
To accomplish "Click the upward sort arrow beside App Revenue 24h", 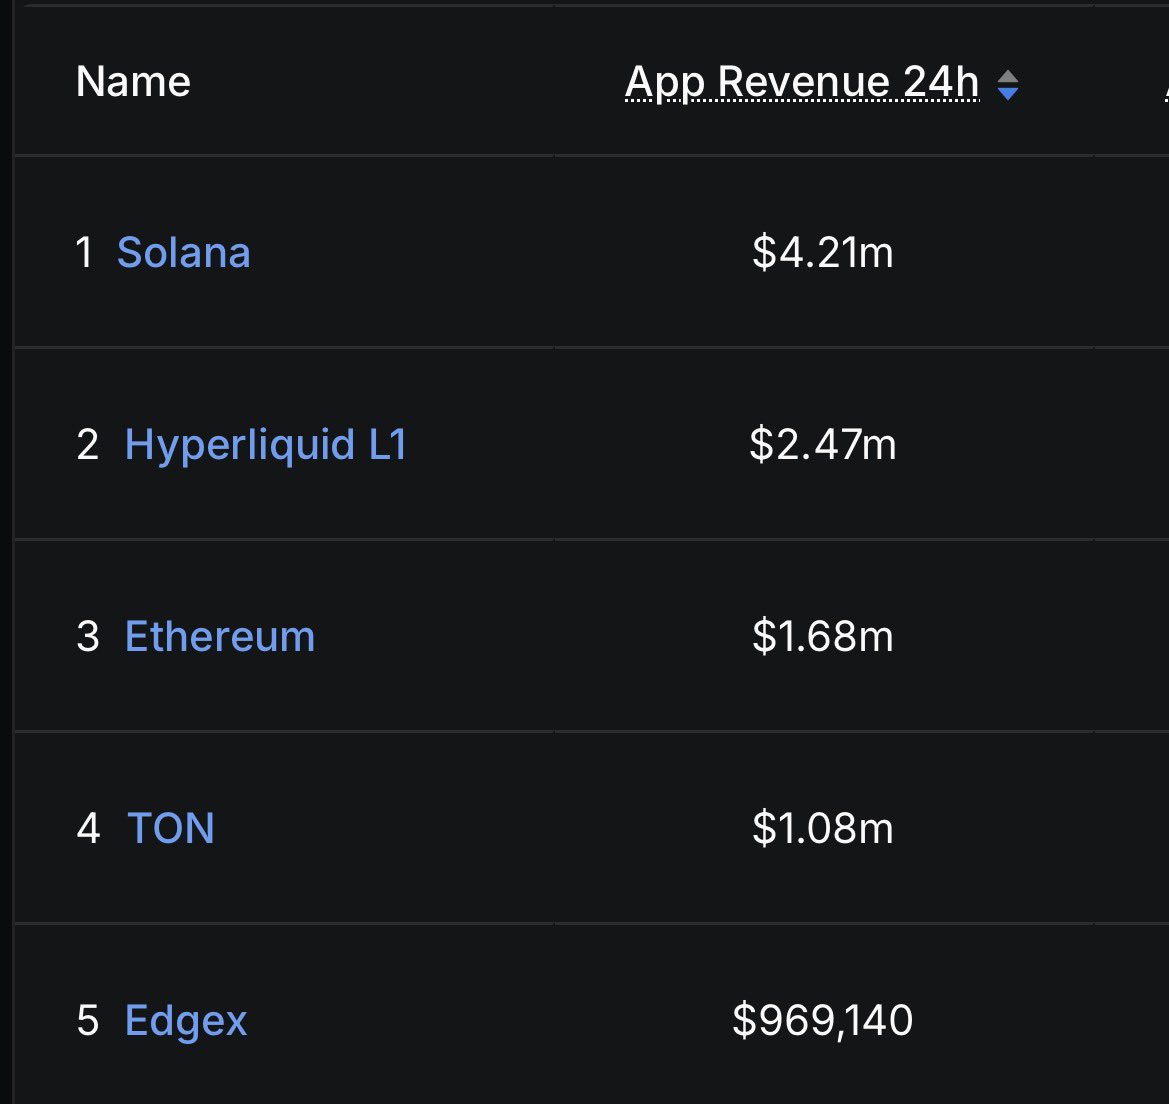I will click(x=1008, y=76).
